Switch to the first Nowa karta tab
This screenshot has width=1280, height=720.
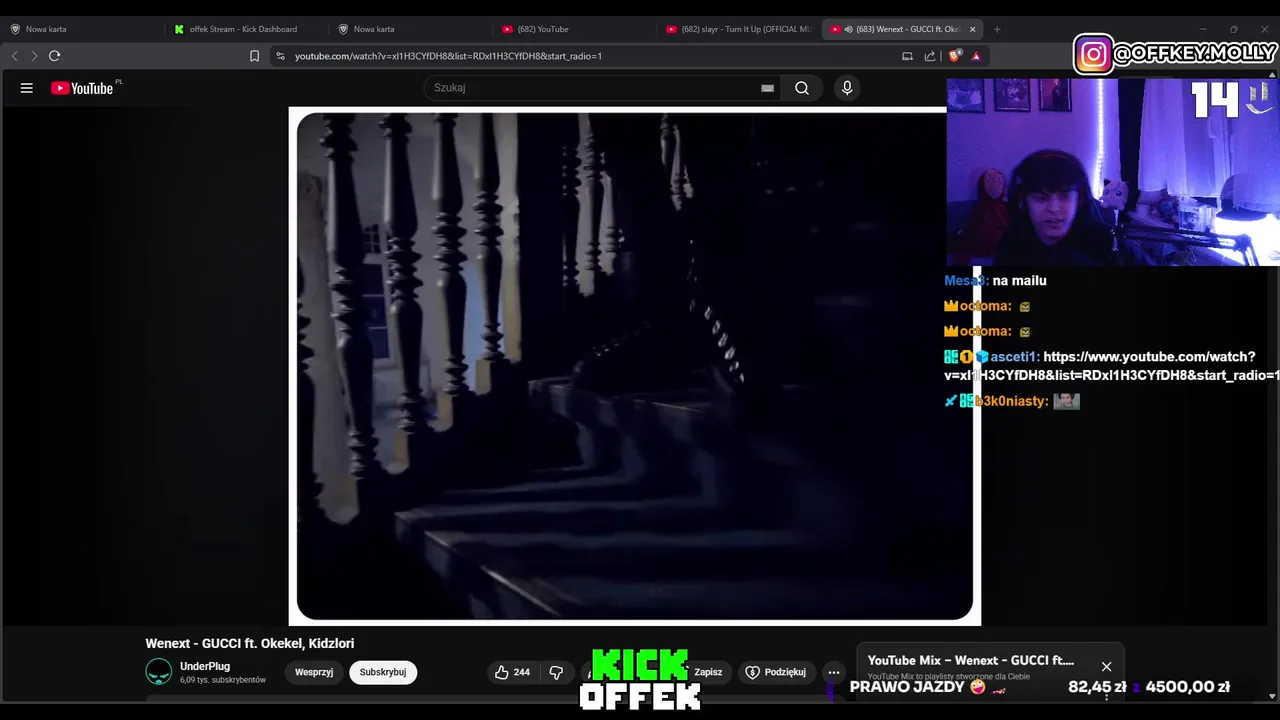80,29
